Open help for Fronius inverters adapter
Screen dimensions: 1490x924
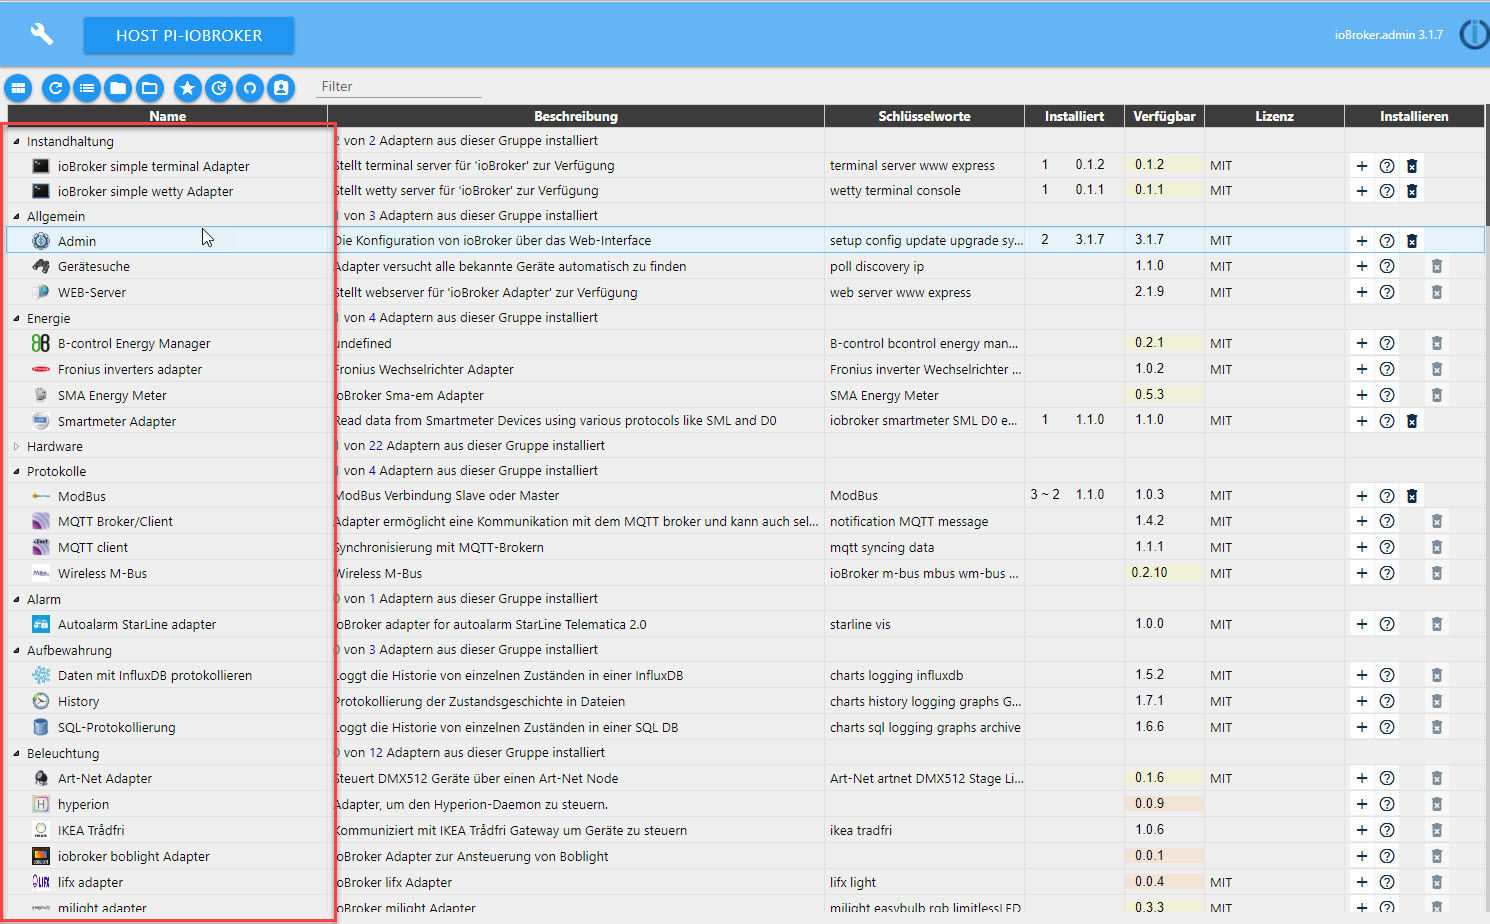point(1387,369)
